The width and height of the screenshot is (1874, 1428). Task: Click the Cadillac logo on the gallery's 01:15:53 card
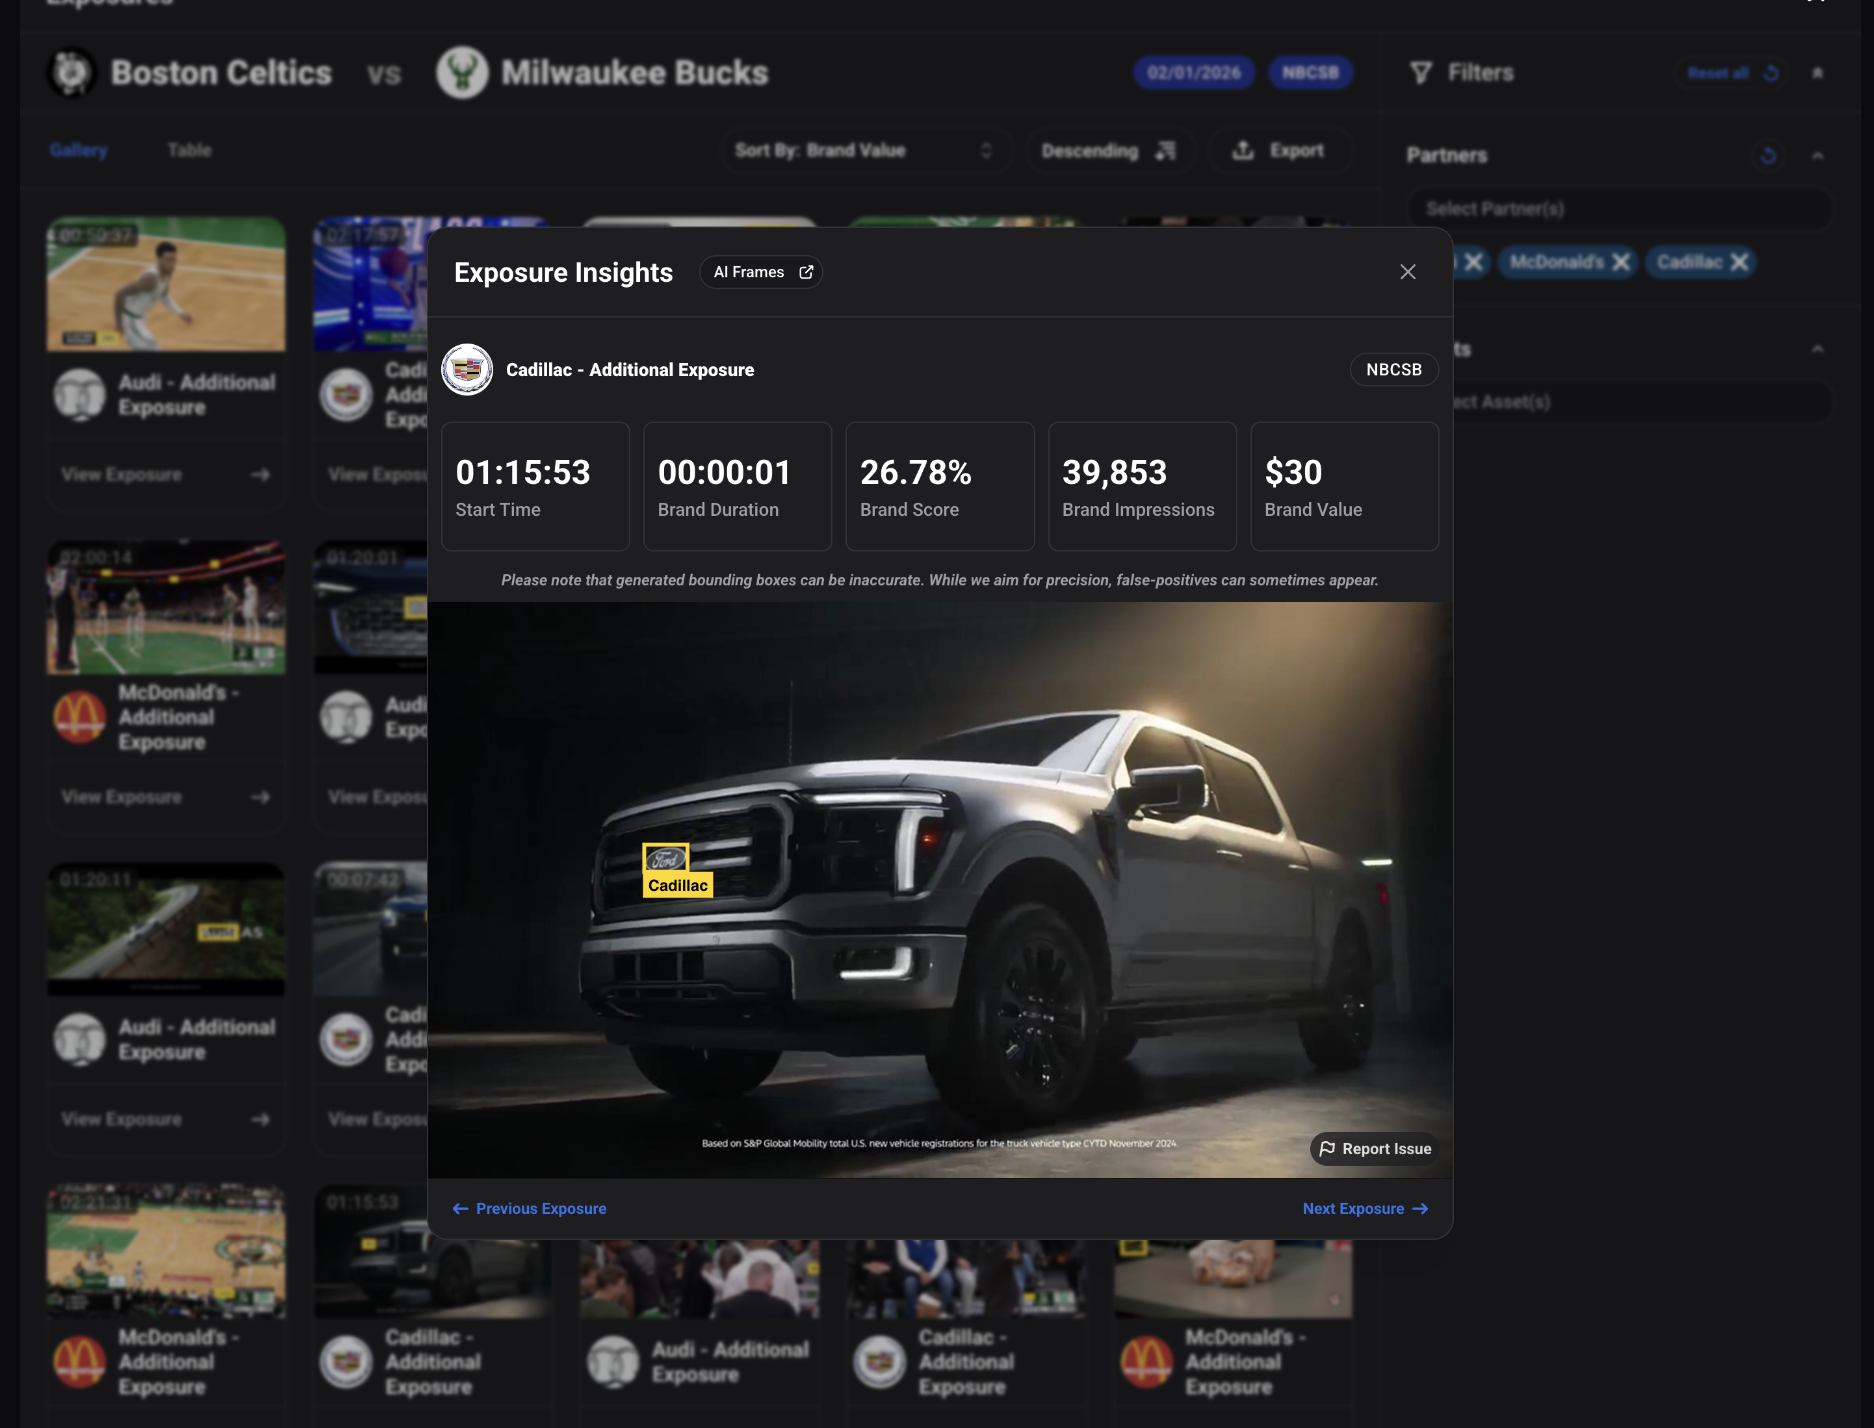coord(346,1362)
